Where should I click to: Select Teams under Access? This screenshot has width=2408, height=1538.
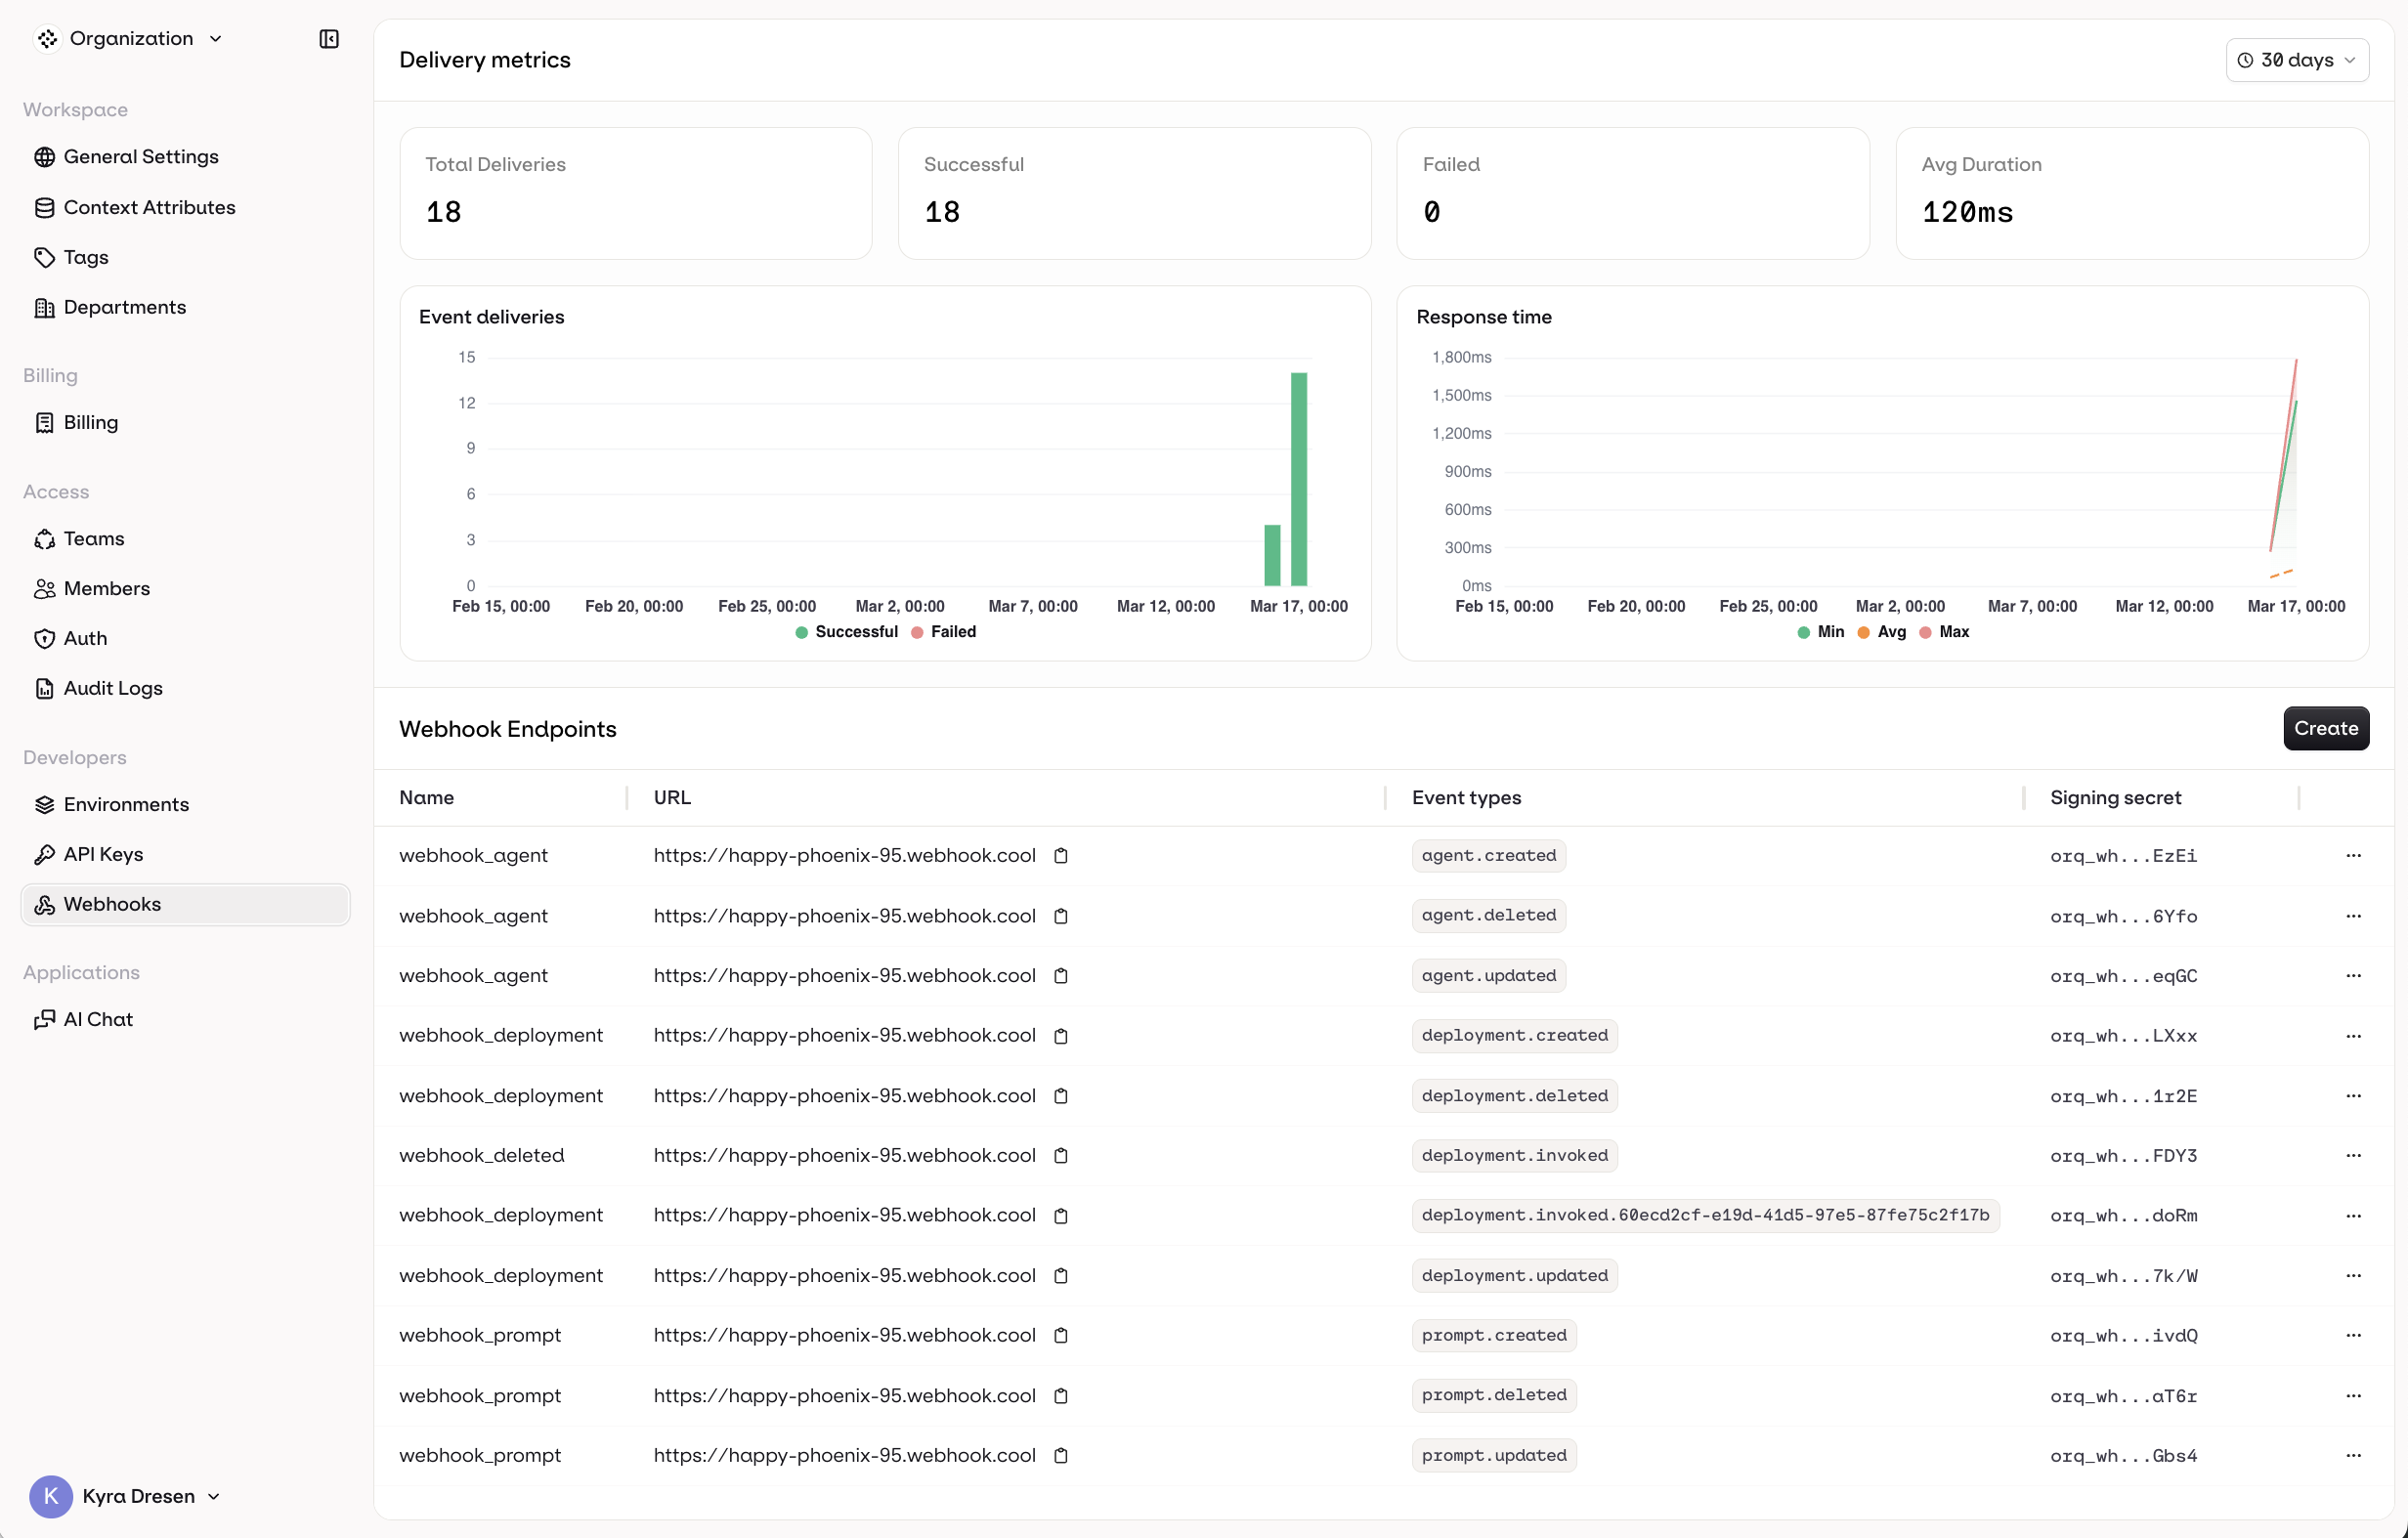(x=92, y=538)
